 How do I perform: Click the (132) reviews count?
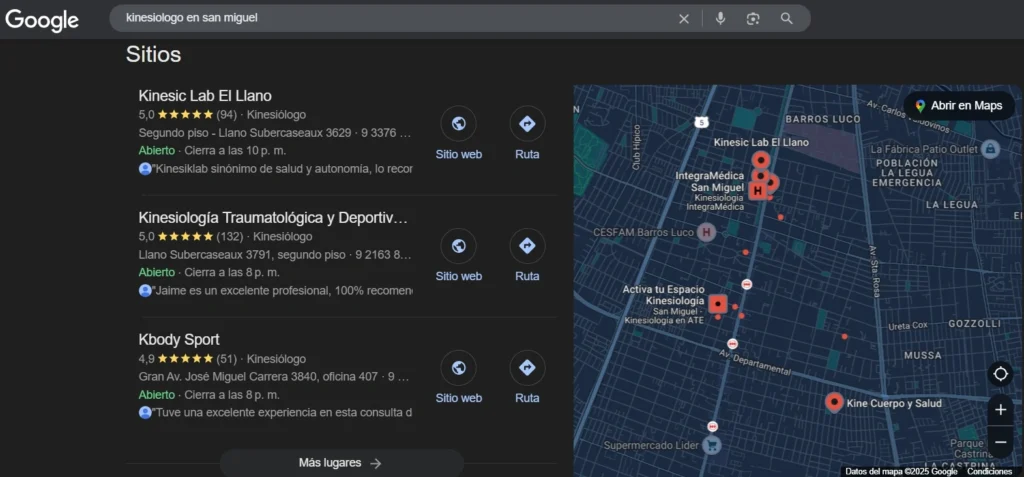229,237
